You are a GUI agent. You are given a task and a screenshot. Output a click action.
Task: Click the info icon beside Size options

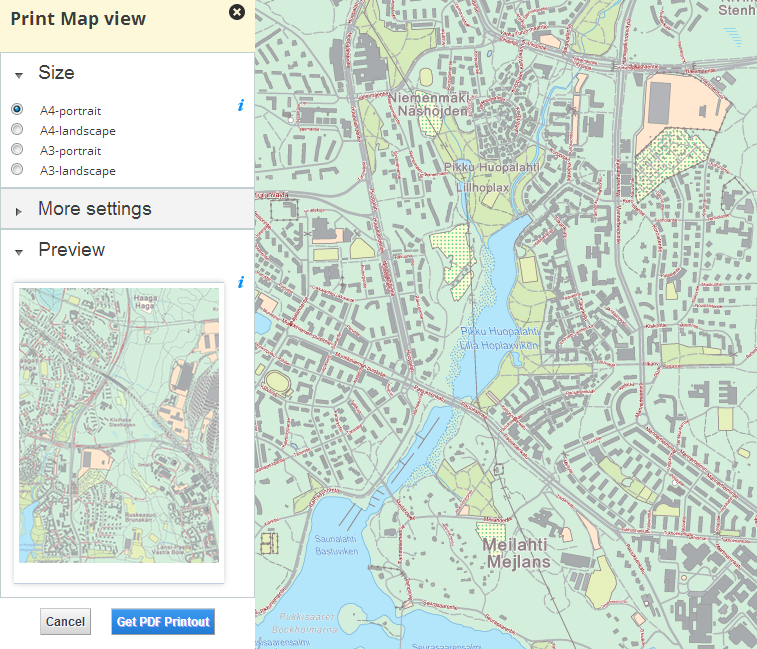click(240, 106)
